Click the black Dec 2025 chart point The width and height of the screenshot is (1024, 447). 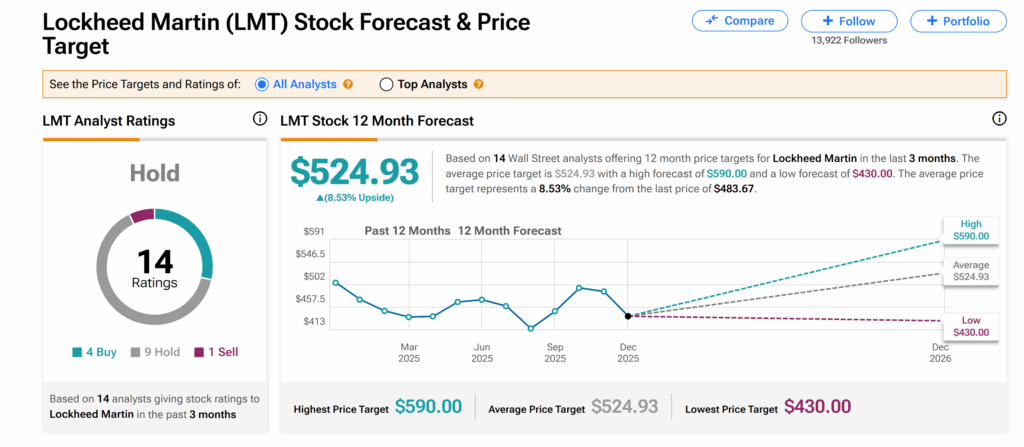click(x=628, y=315)
